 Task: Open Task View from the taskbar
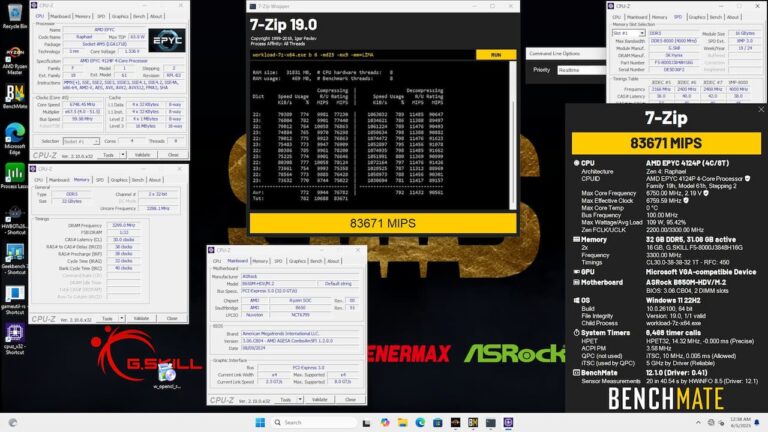[x=366, y=423]
